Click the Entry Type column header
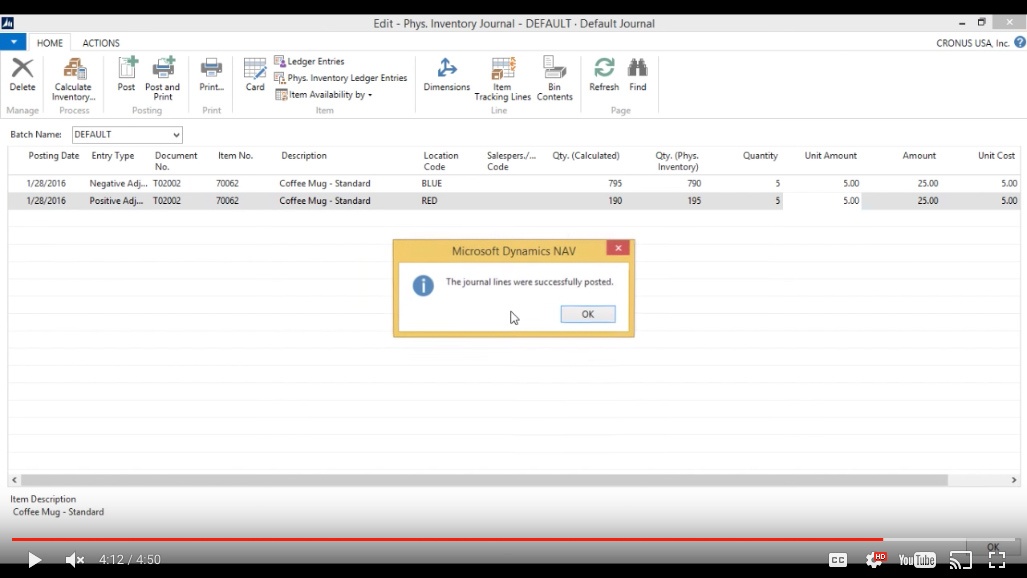This screenshot has height=578, width=1027. click(x=113, y=156)
